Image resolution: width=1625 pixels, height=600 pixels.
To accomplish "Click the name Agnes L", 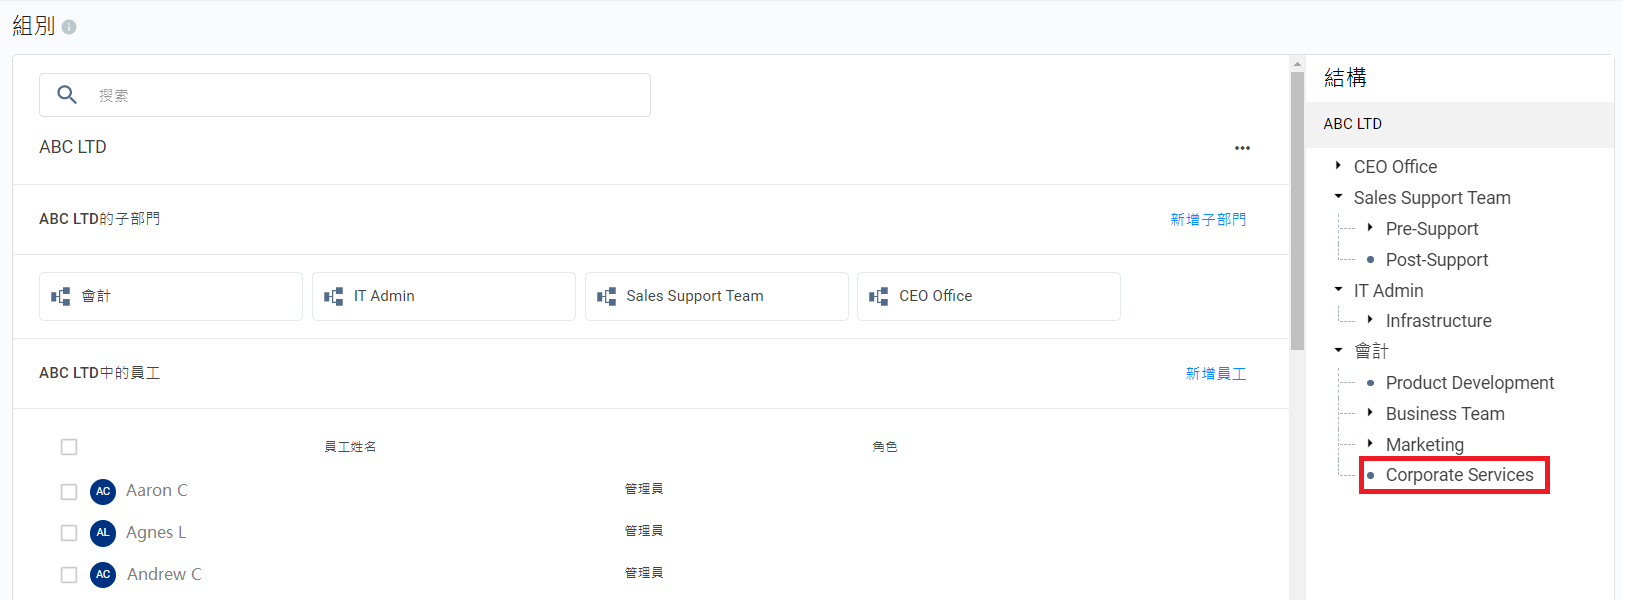I will tap(156, 532).
